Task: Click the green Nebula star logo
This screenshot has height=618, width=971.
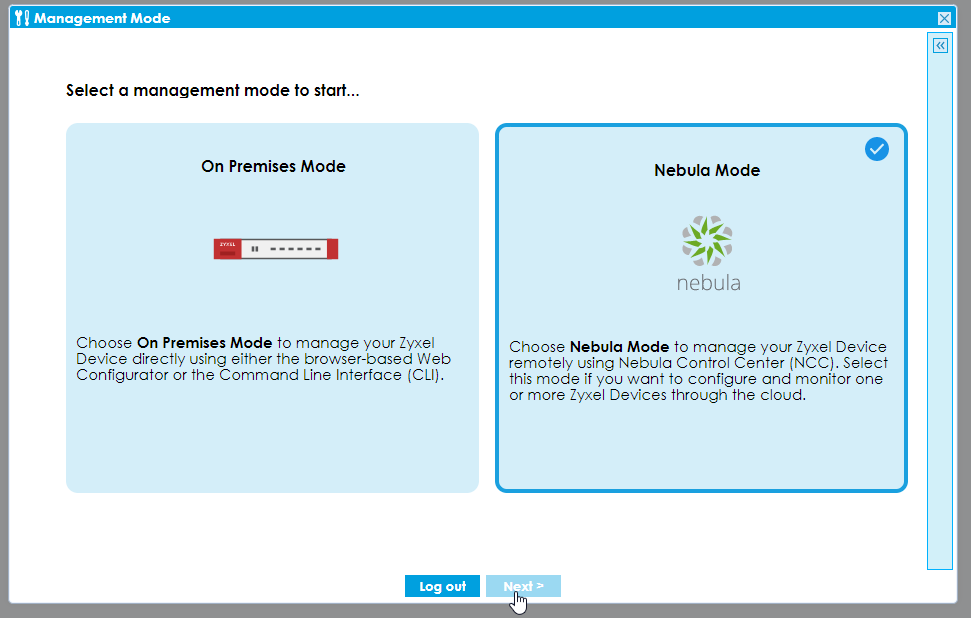Action: click(706, 241)
